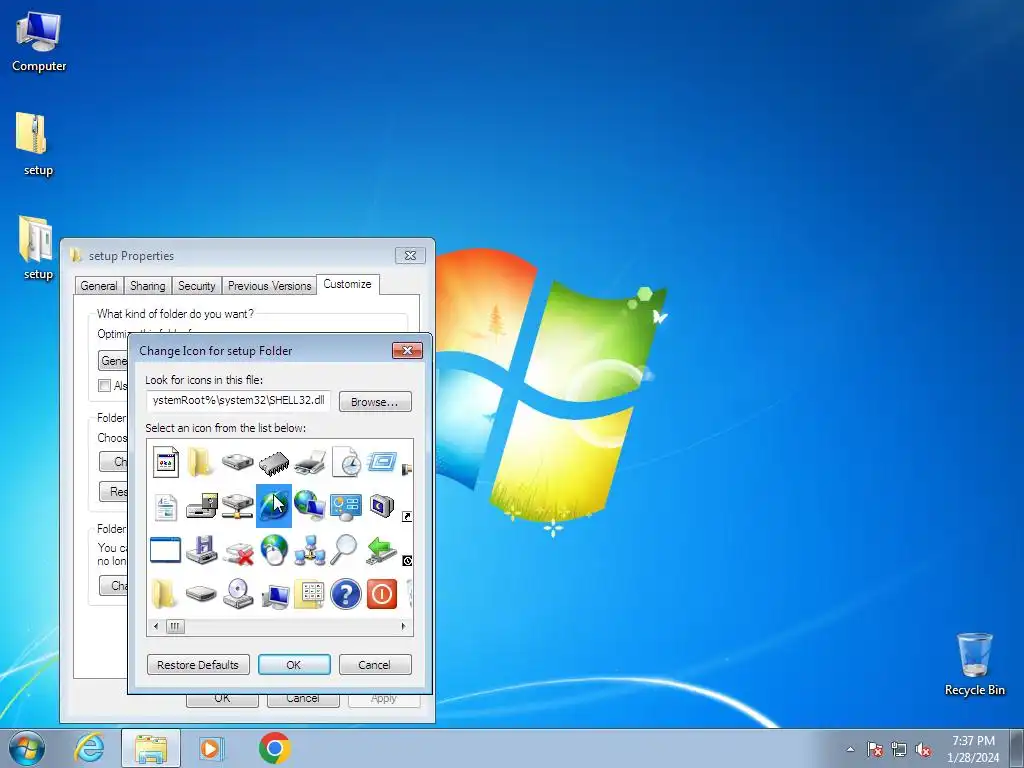This screenshot has width=1024, height=768.
Task: Choose the CD disc drive icon
Action: 238,594
